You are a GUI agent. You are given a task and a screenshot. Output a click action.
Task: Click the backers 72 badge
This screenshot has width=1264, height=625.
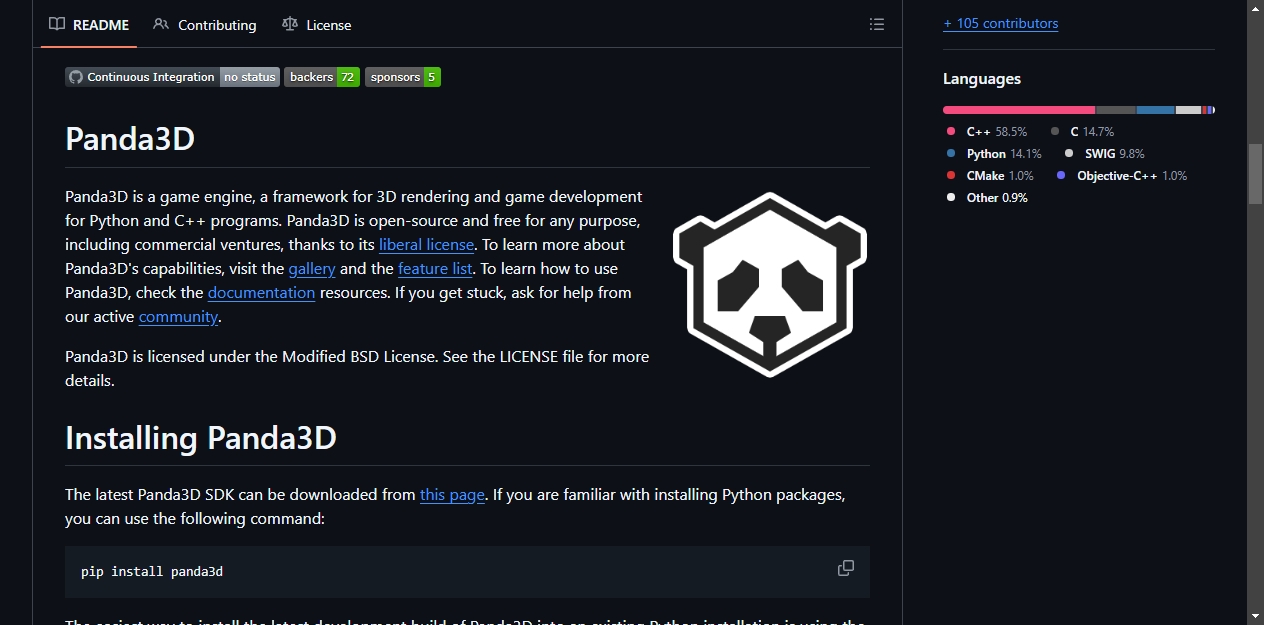coord(322,77)
